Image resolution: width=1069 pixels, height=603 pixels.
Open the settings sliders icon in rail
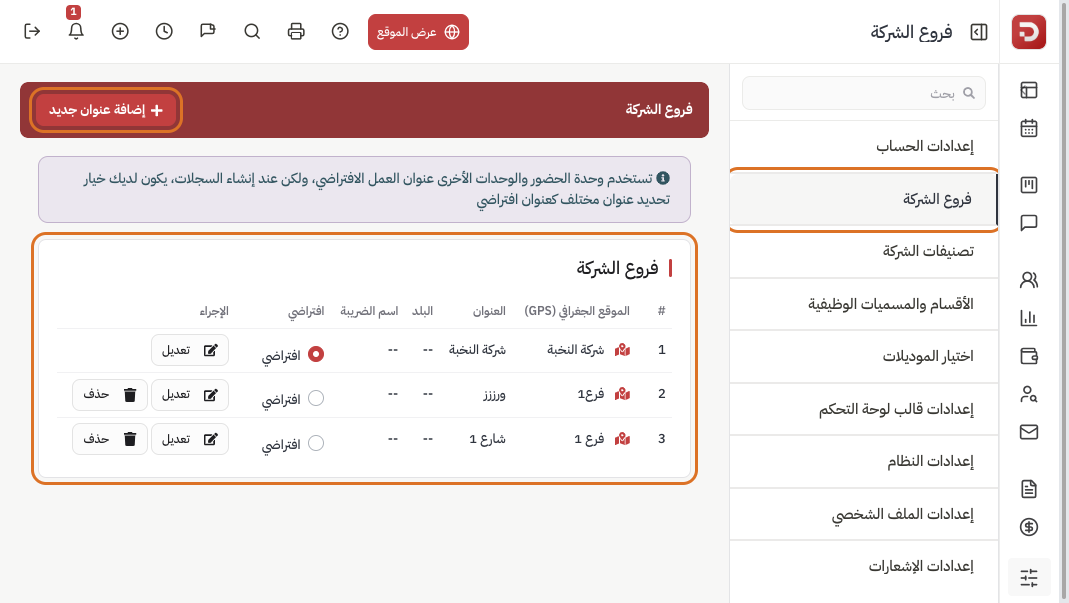point(1029,578)
